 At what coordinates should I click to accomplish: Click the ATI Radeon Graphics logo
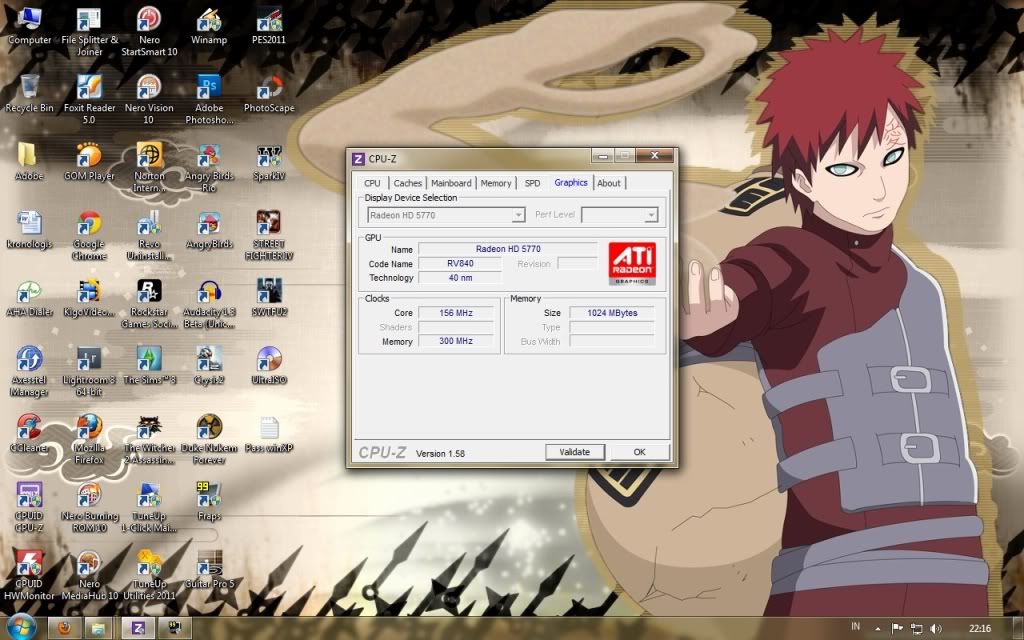click(632, 264)
